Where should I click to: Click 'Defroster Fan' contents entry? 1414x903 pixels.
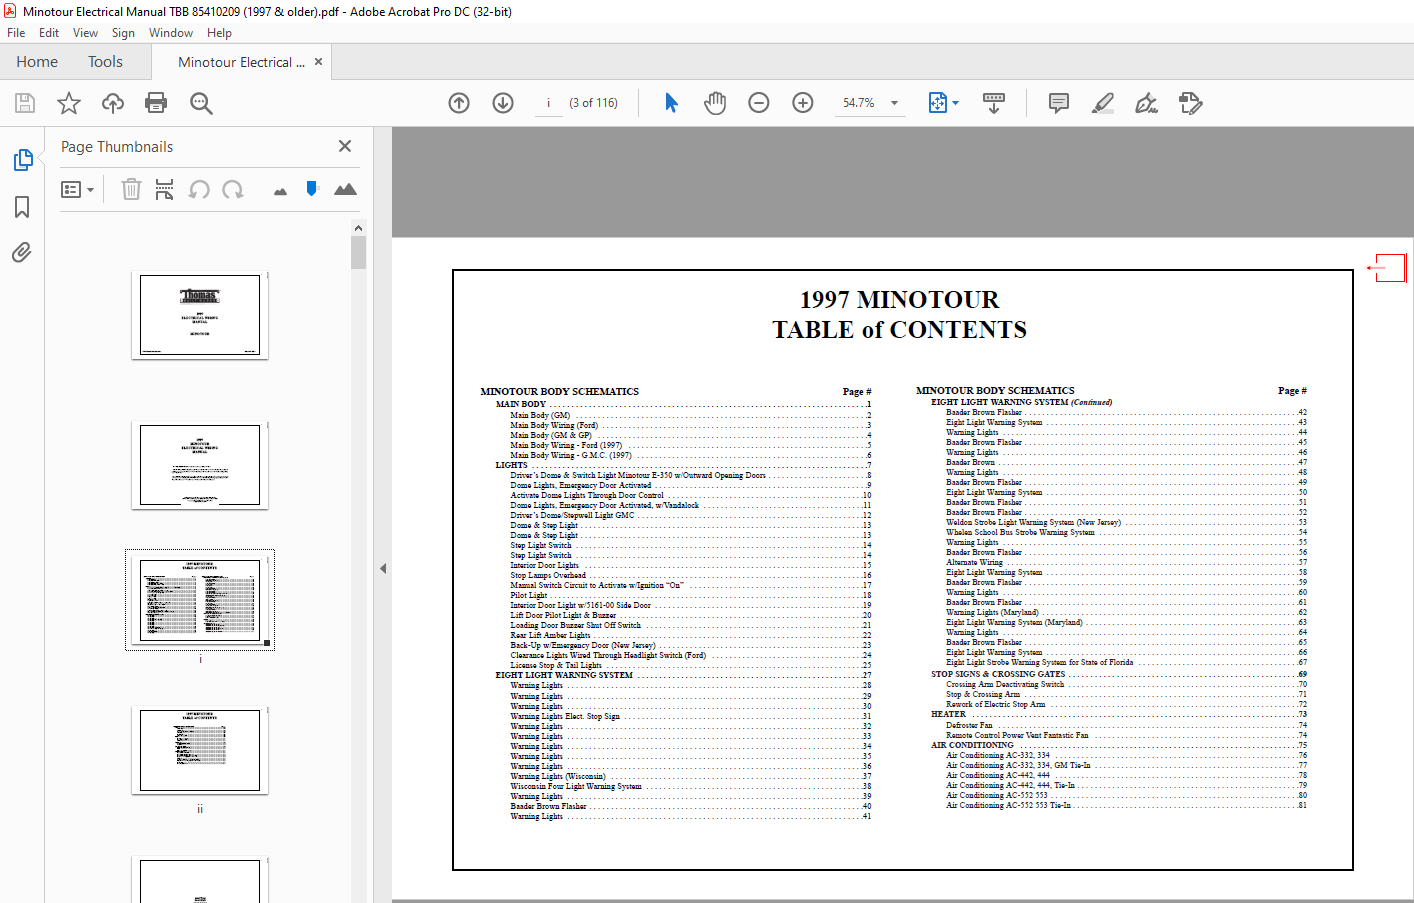[969, 725]
